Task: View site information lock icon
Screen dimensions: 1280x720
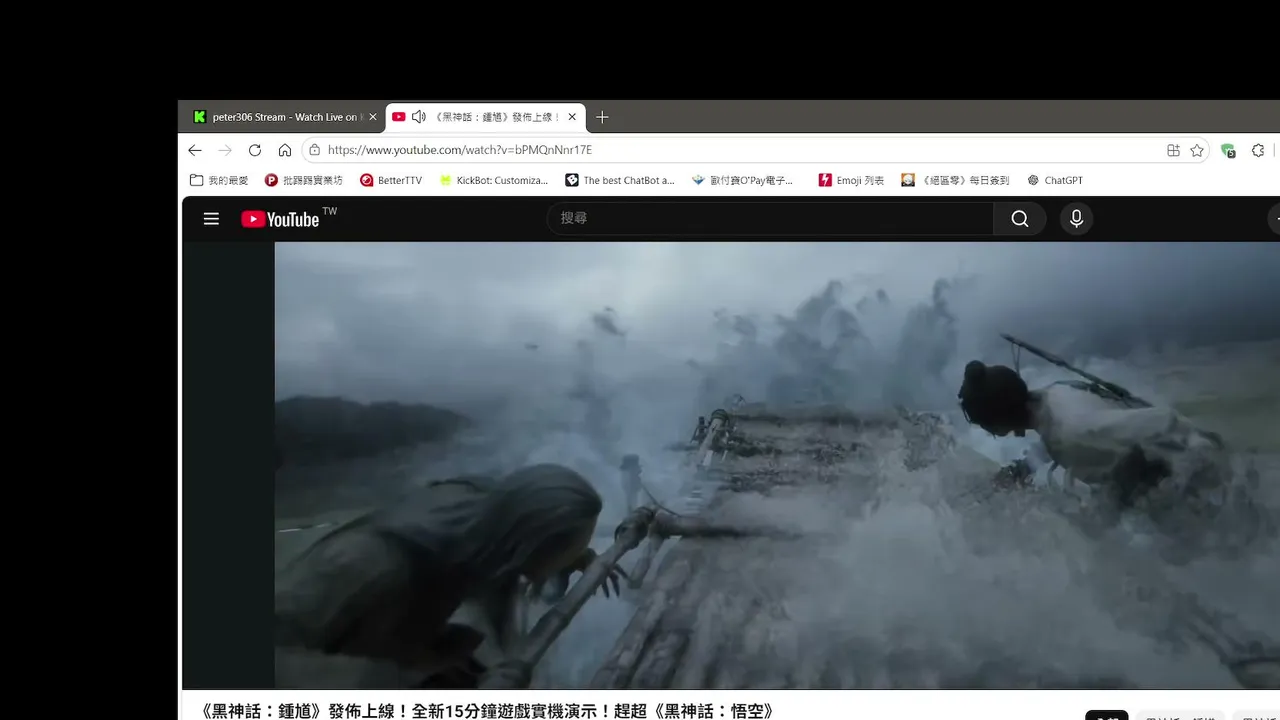Action: click(314, 150)
